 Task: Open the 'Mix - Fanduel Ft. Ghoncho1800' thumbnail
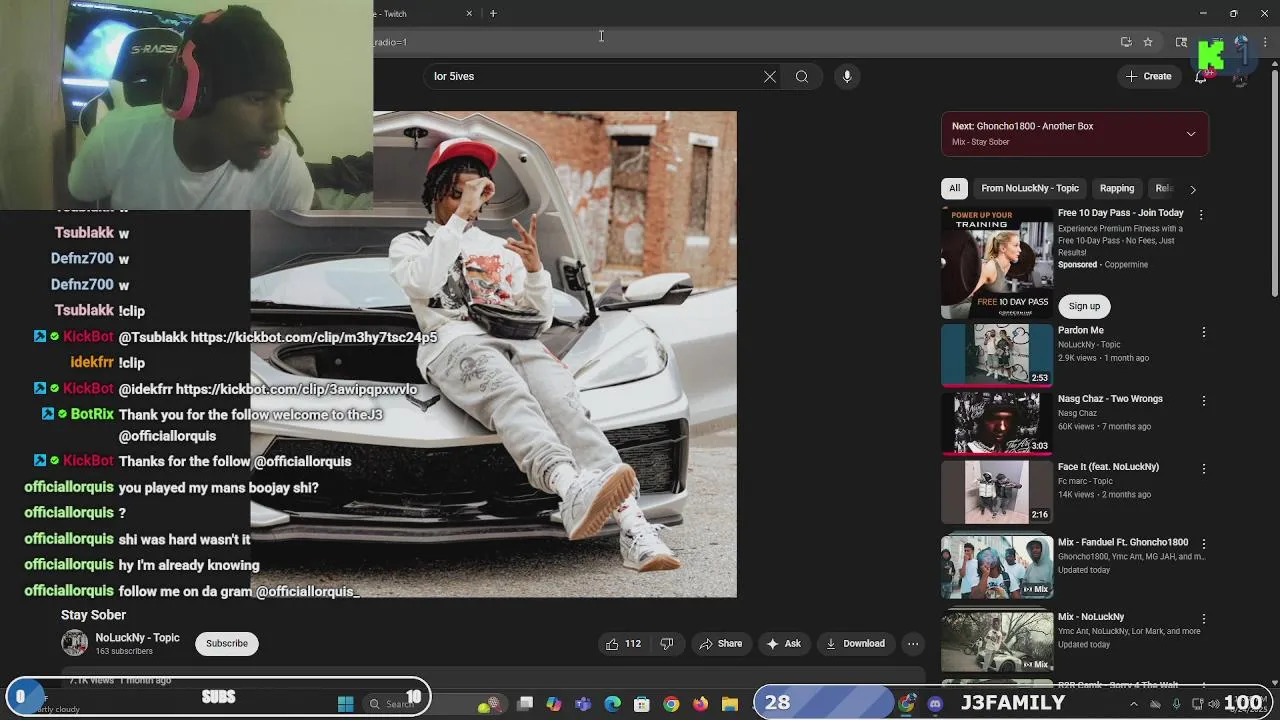coord(997,566)
